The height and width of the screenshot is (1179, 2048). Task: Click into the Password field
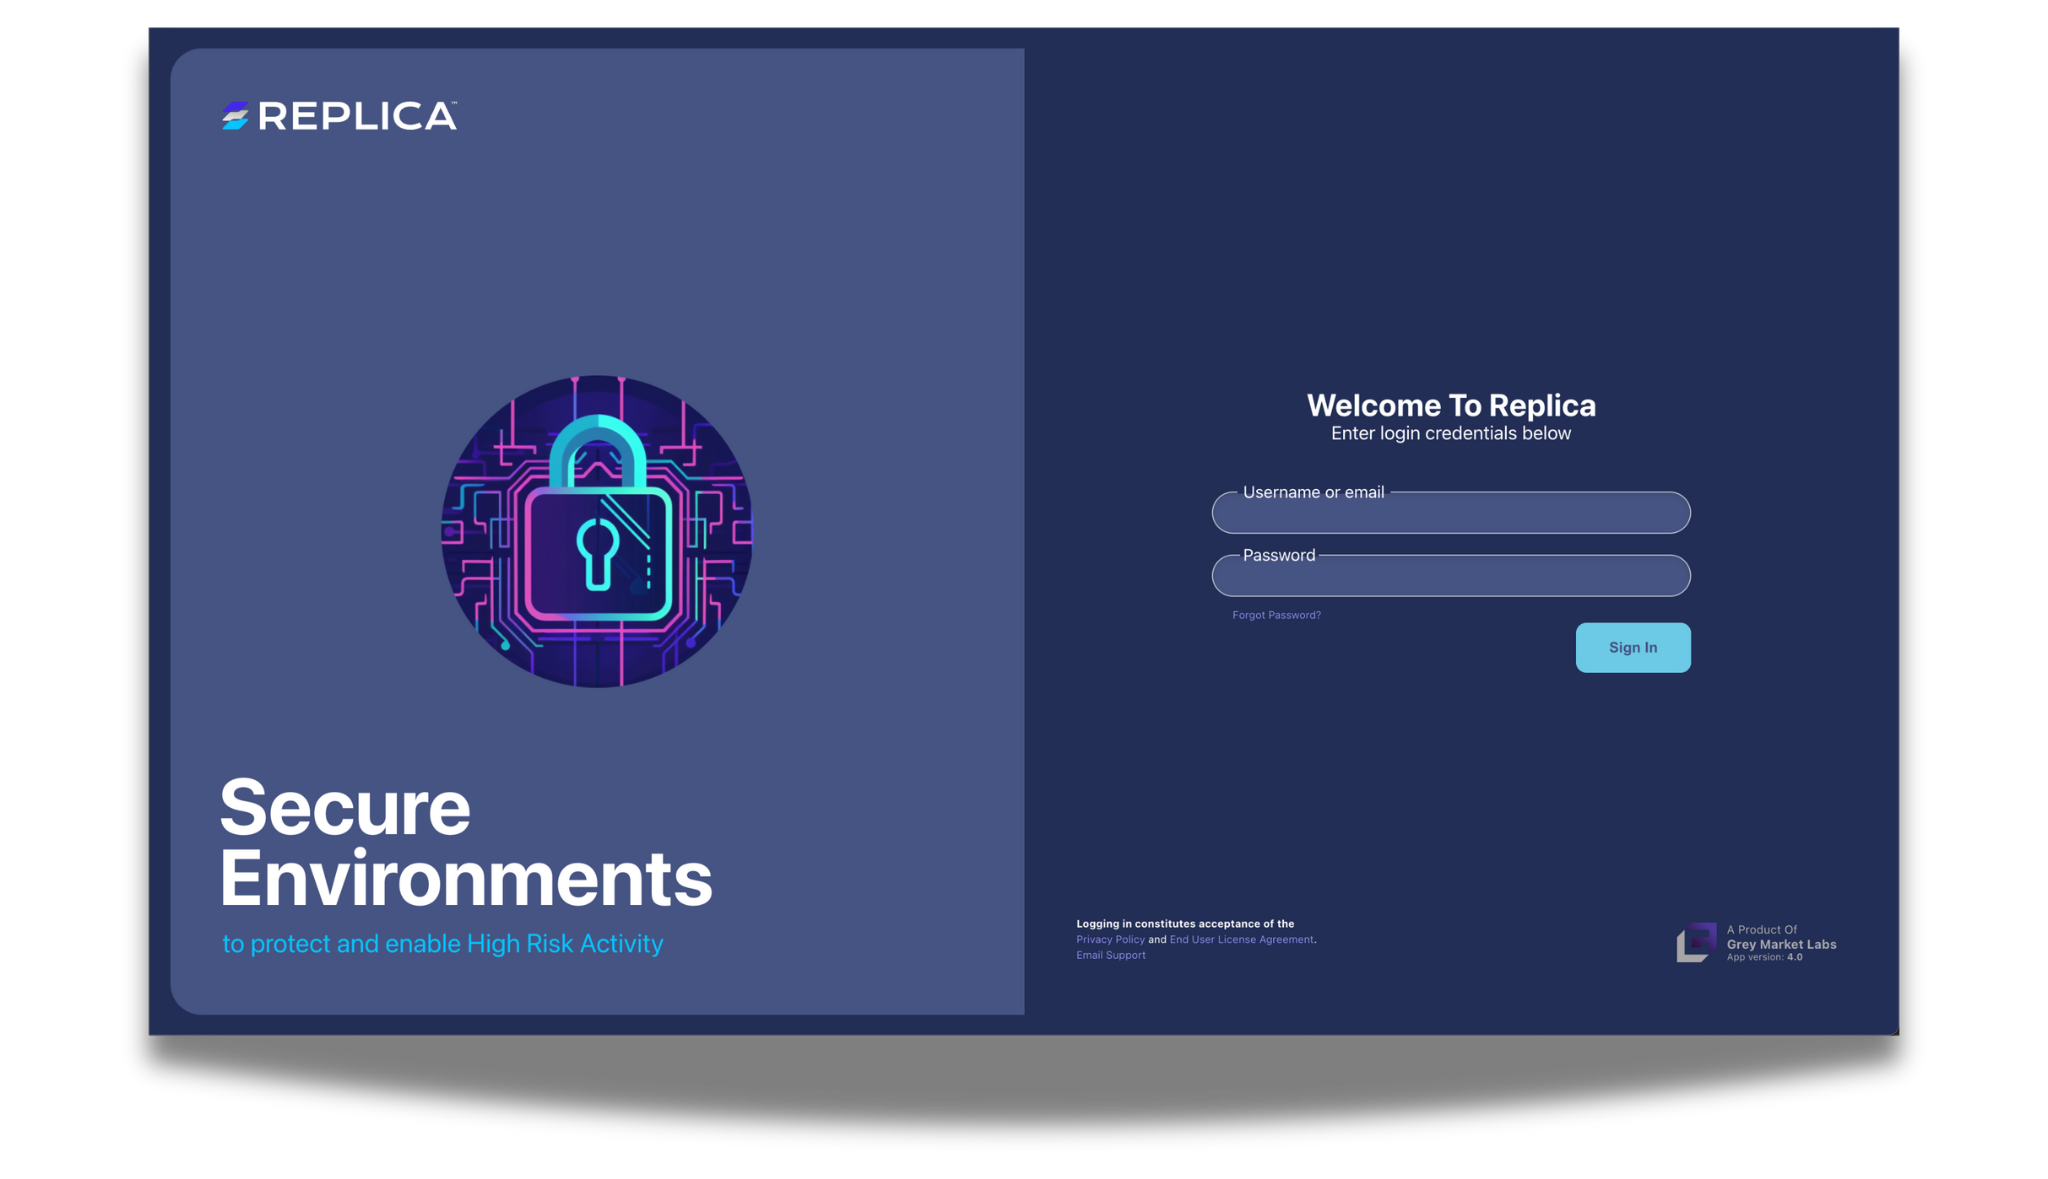click(1450, 576)
